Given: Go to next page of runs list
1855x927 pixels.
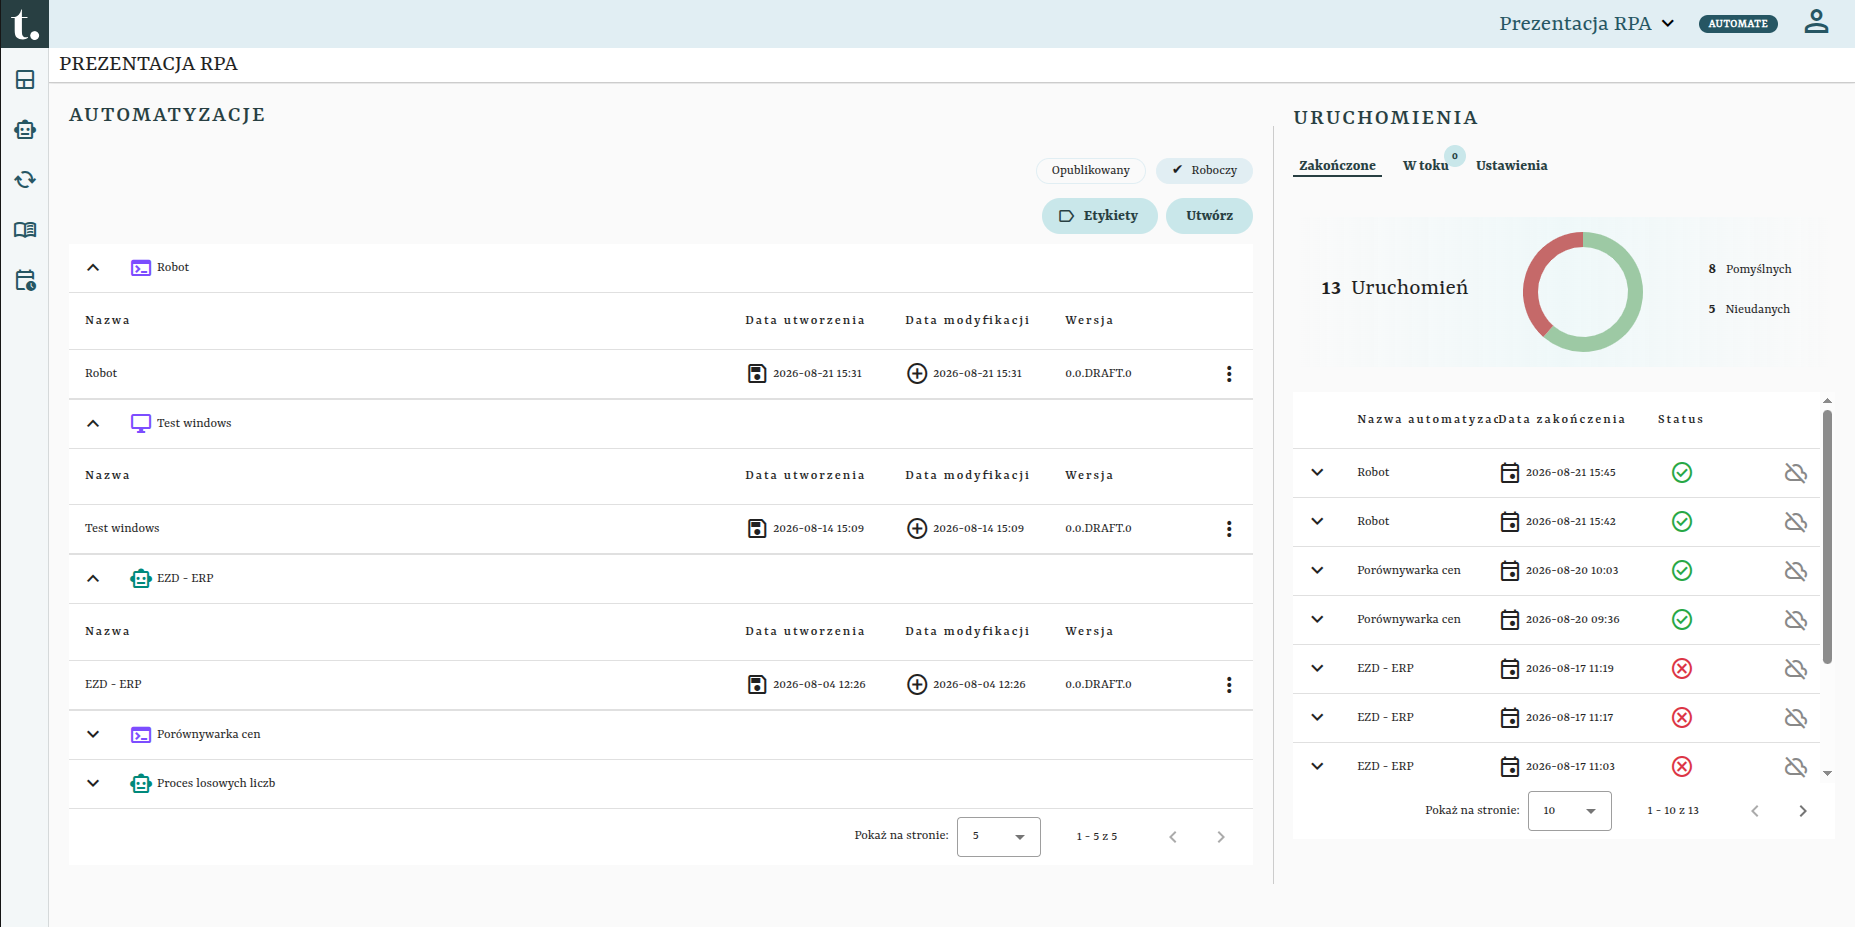Looking at the screenshot, I should pyautogui.click(x=1803, y=811).
